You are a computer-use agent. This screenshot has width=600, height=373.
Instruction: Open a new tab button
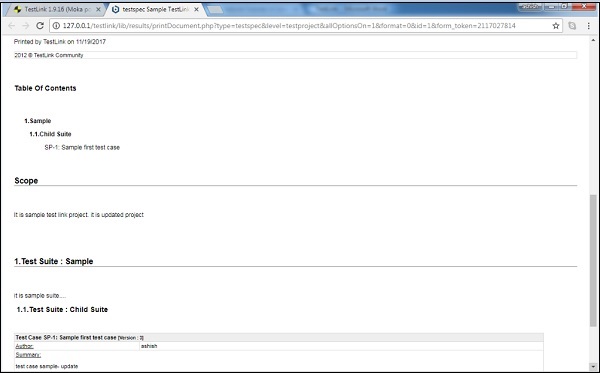pyautogui.click(x=215, y=10)
